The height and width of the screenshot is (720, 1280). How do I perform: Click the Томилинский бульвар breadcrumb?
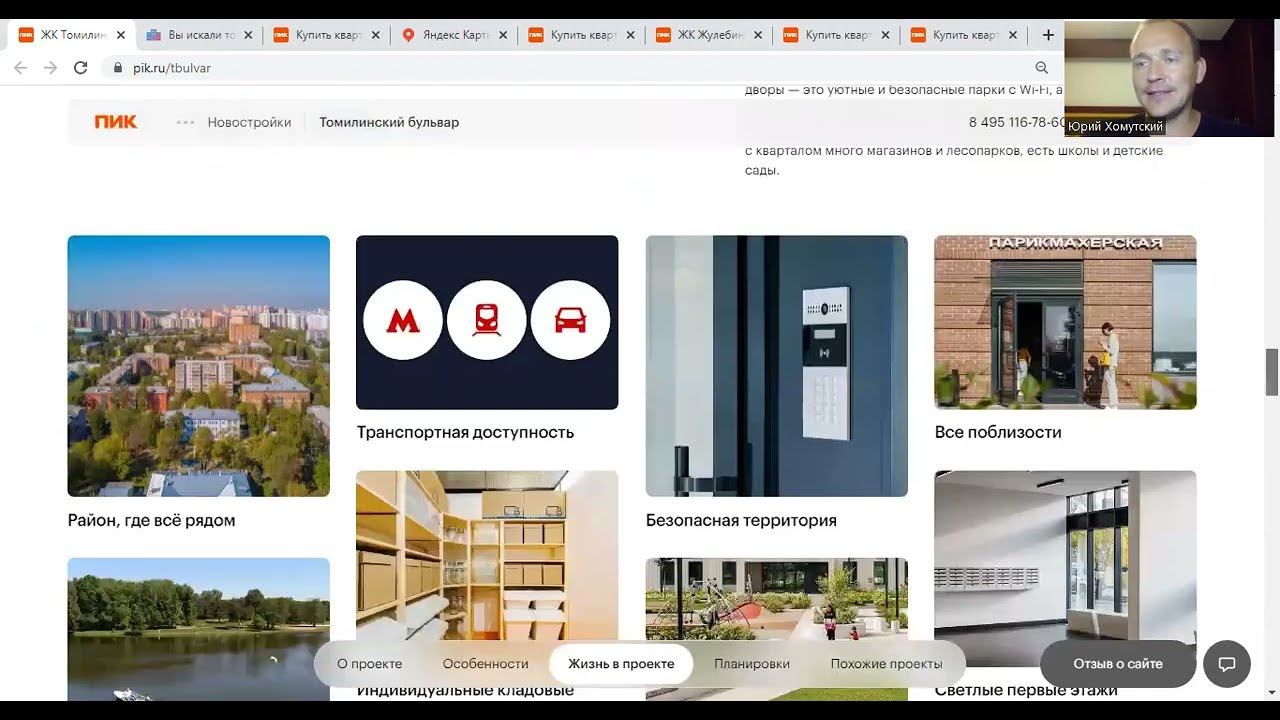[389, 122]
